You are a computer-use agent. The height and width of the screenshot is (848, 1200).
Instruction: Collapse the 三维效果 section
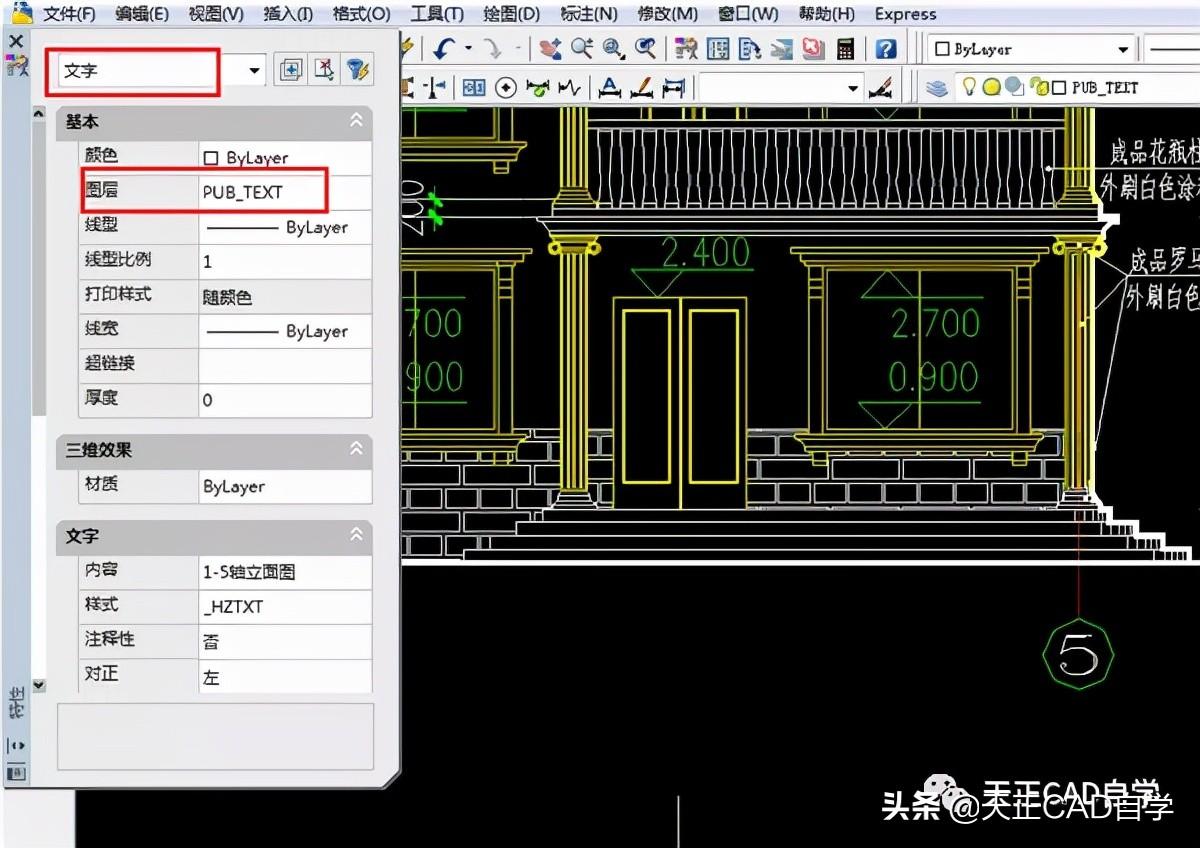click(x=356, y=450)
